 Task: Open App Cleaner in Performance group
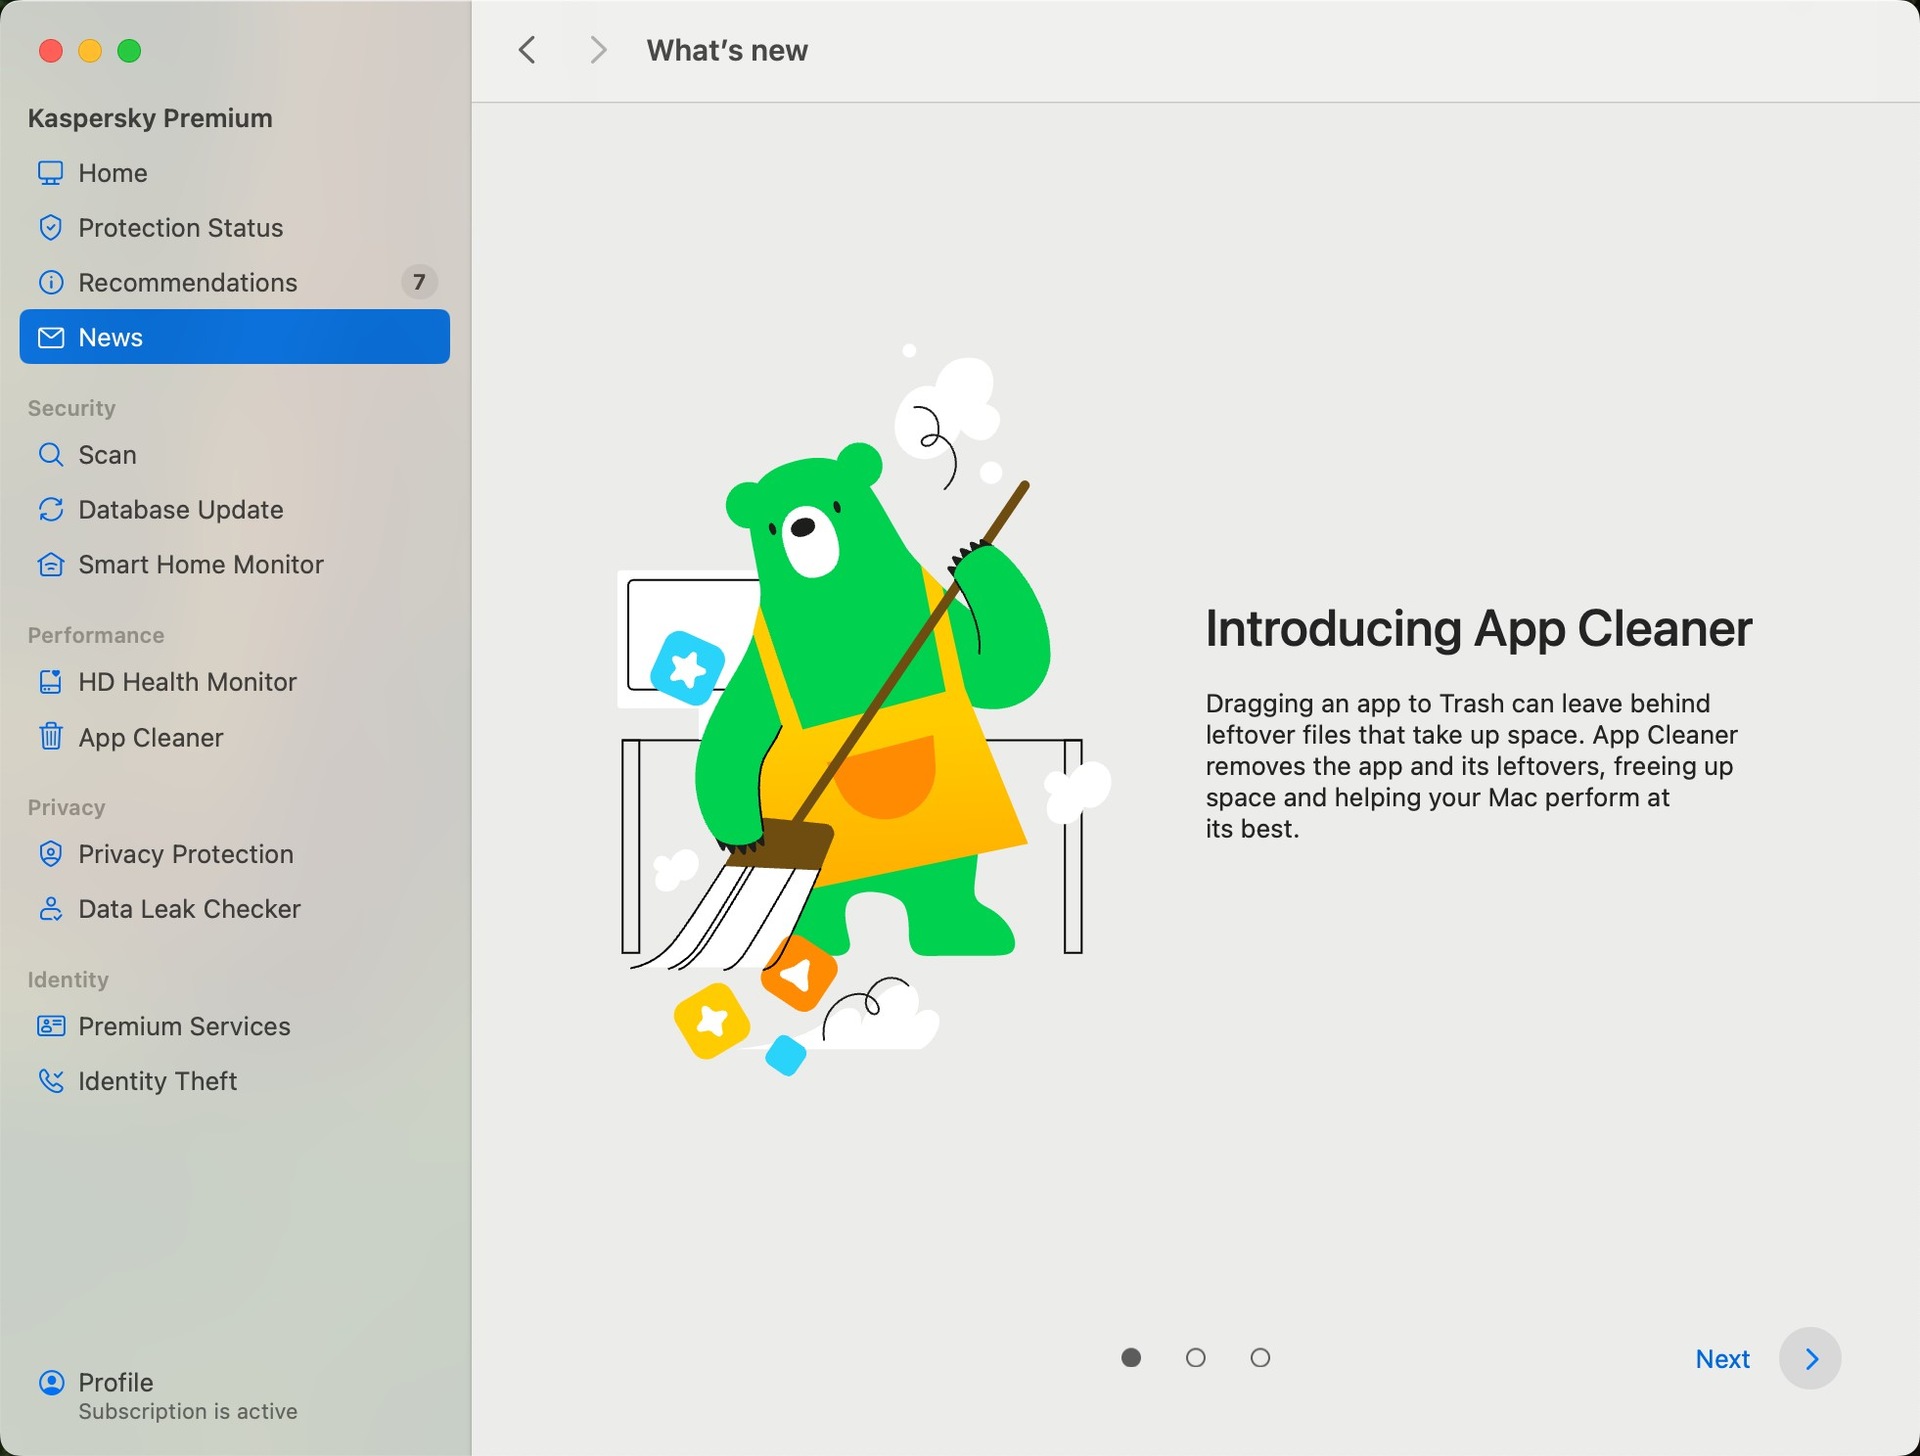[151, 738]
